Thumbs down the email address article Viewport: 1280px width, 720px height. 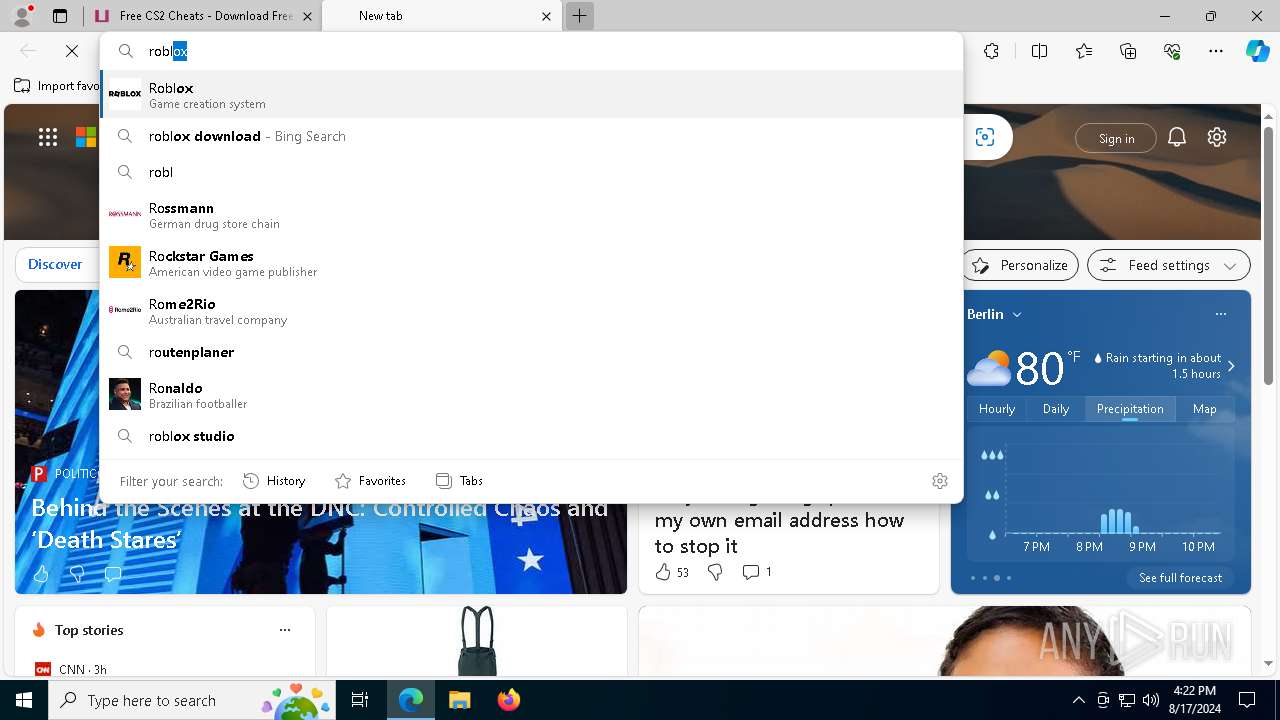click(x=715, y=572)
